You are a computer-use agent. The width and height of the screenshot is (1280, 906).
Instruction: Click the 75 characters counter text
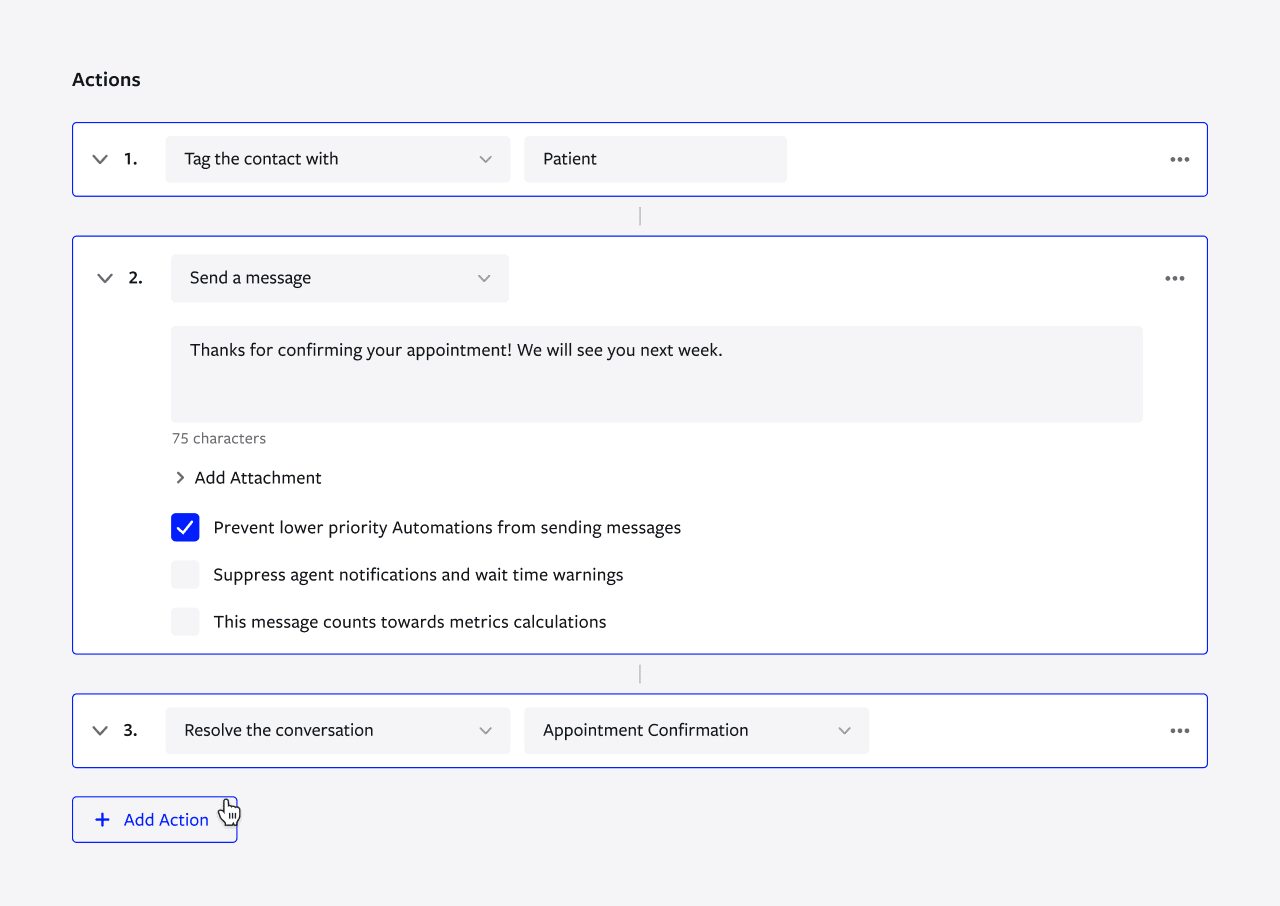219,438
